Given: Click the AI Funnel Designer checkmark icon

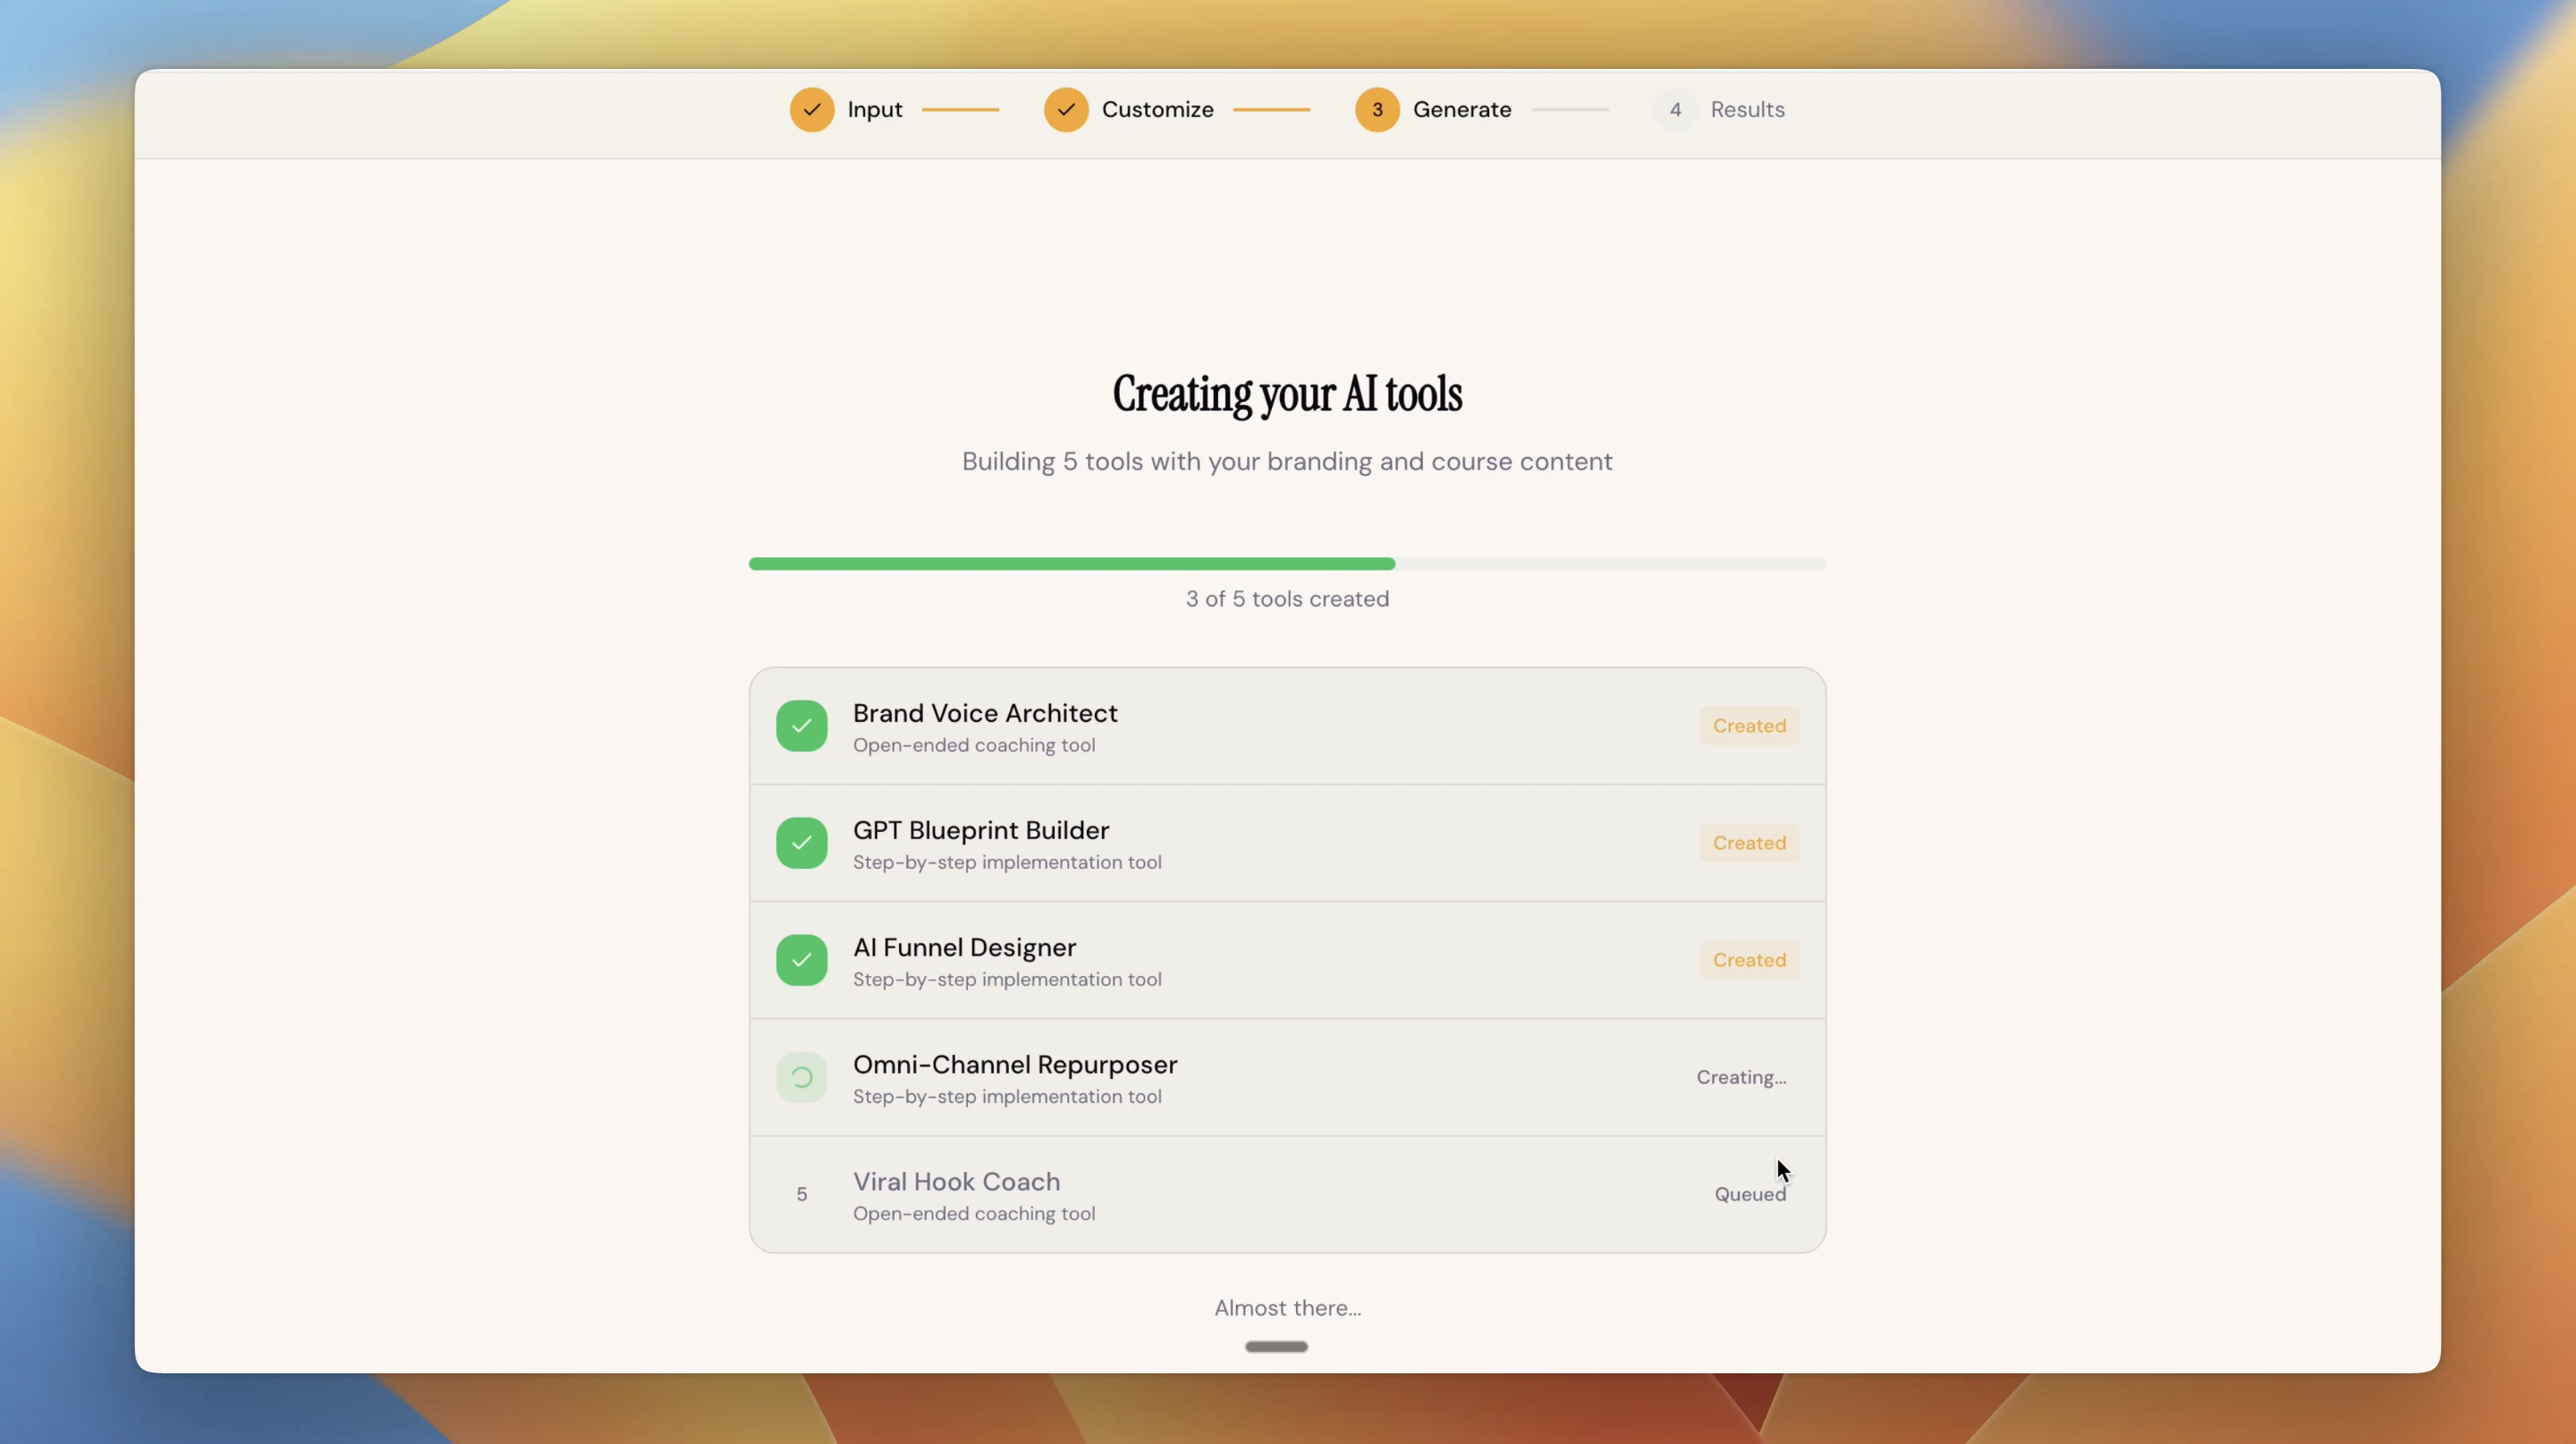Looking at the screenshot, I should [801, 960].
